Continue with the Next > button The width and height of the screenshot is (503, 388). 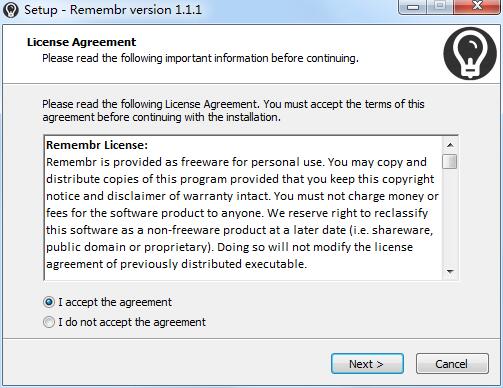tap(367, 364)
